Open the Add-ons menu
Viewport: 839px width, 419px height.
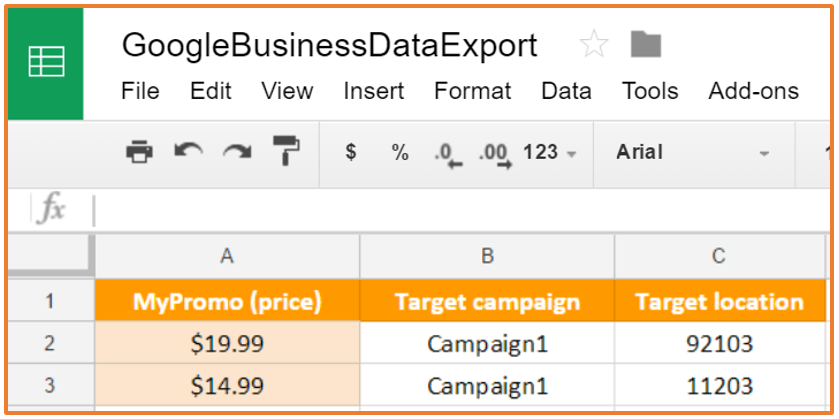(753, 91)
